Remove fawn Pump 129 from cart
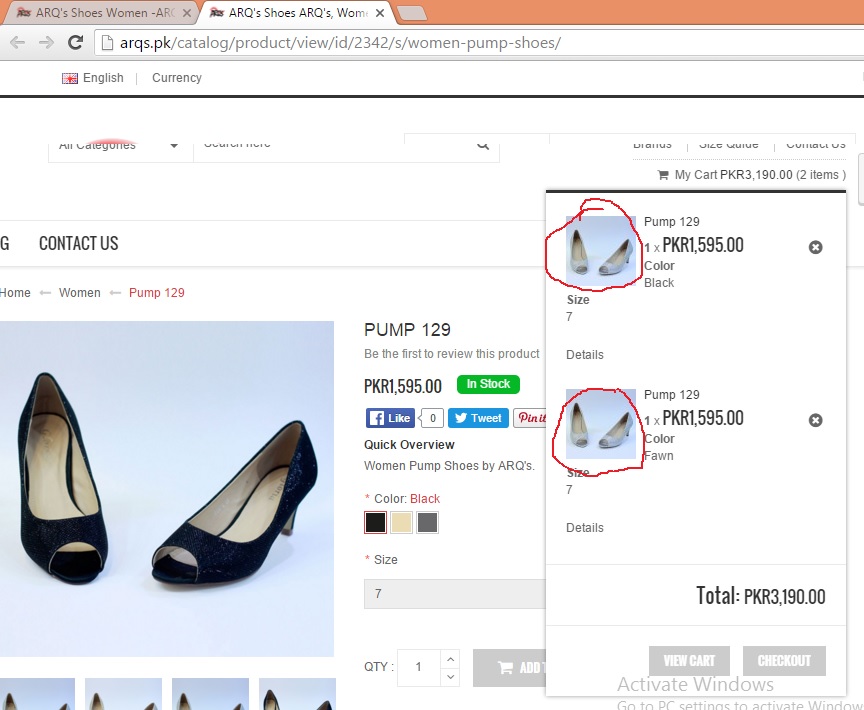Viewport: 864px width, 710px height. (x=815, y=421)
